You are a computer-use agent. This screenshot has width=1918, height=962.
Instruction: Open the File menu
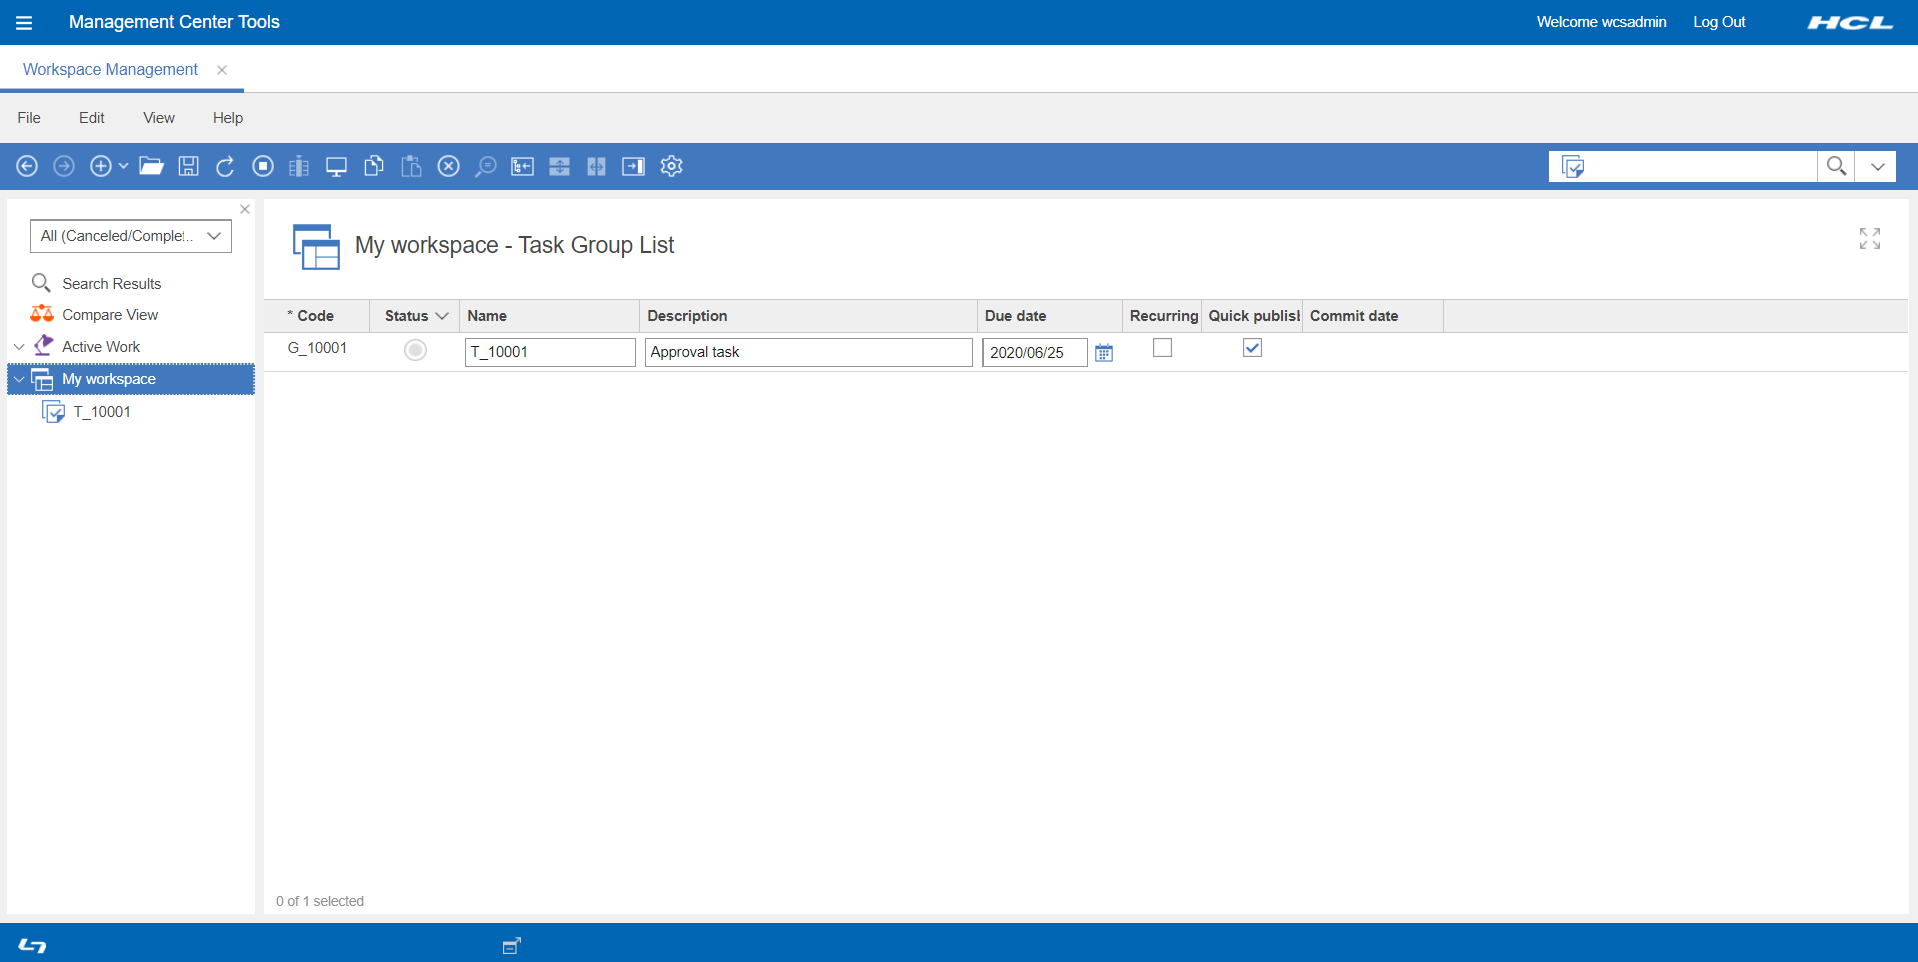tap(28, 117)
